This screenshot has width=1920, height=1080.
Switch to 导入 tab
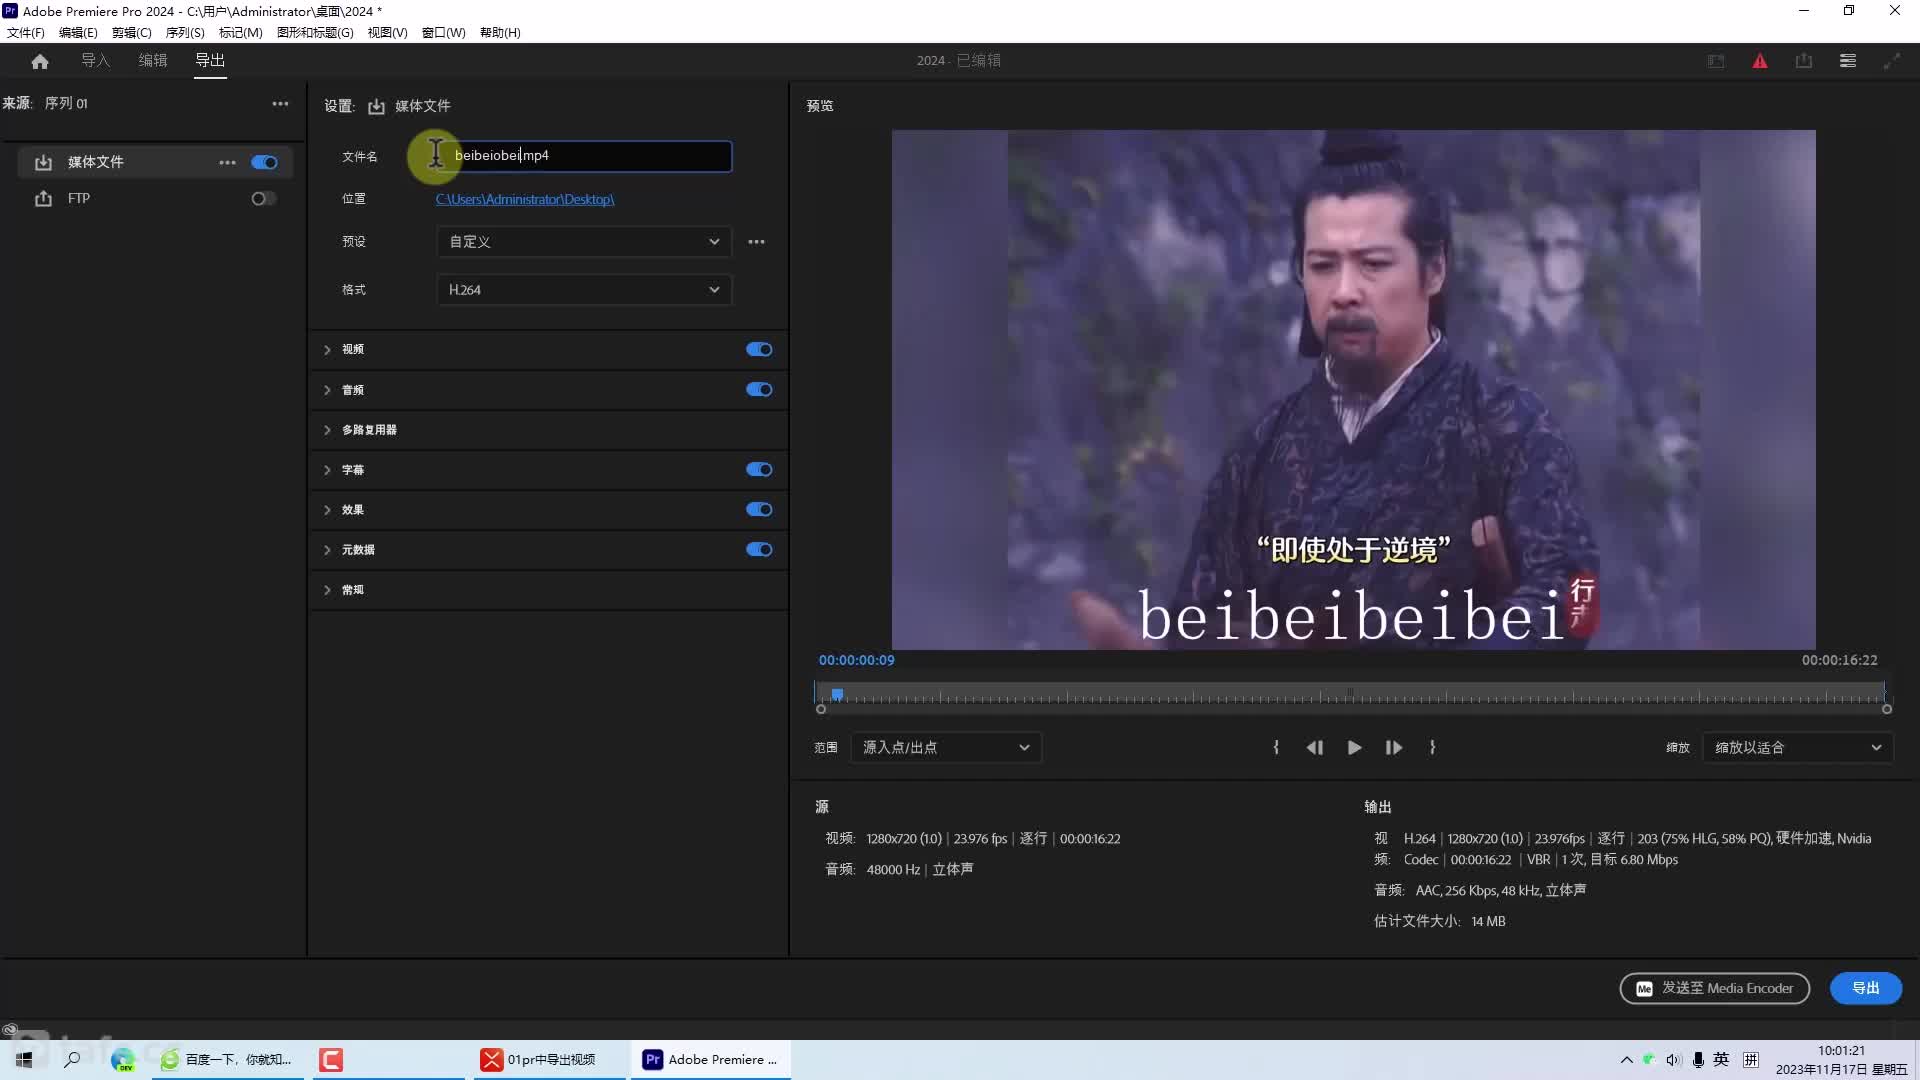tap(96, 61)
